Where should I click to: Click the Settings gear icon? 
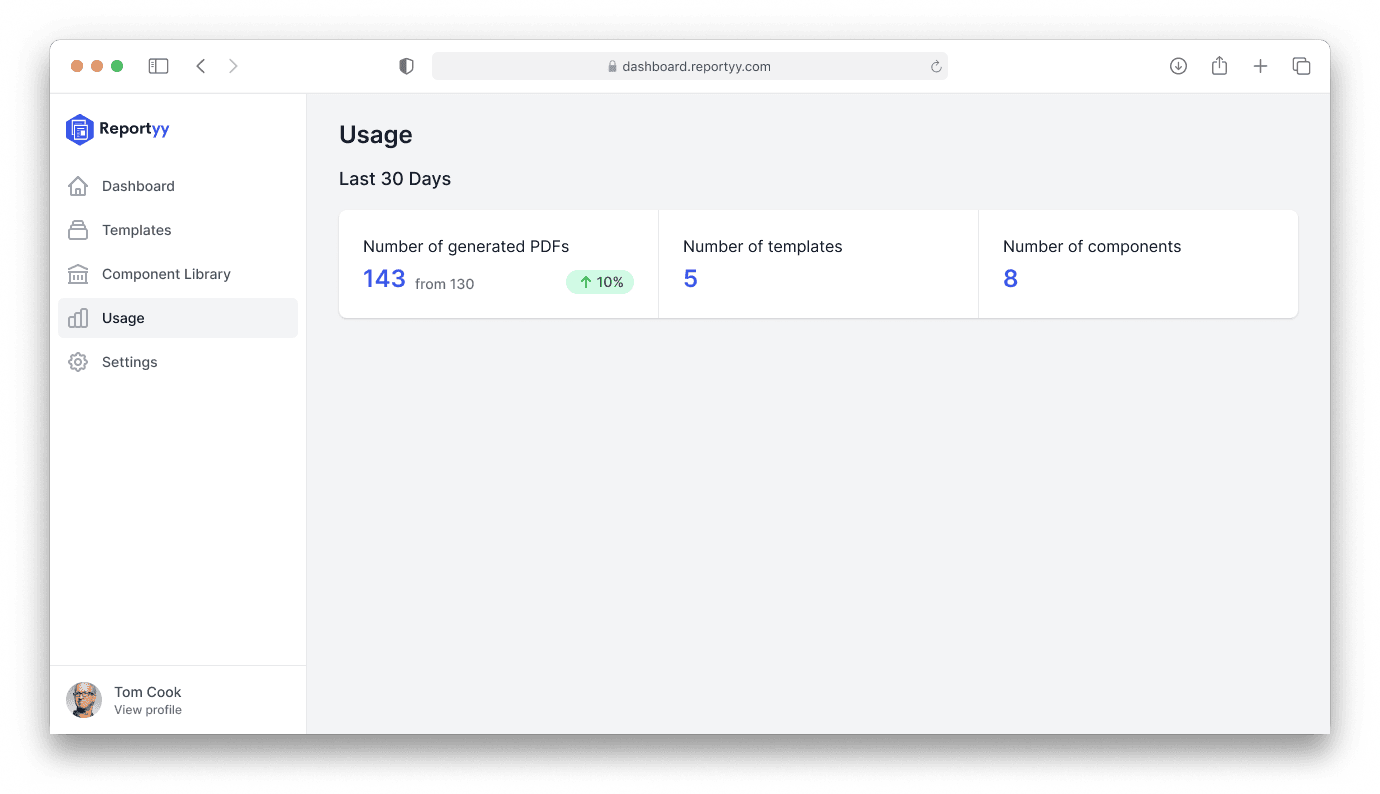pyautogui.click(x=78, y=362)
